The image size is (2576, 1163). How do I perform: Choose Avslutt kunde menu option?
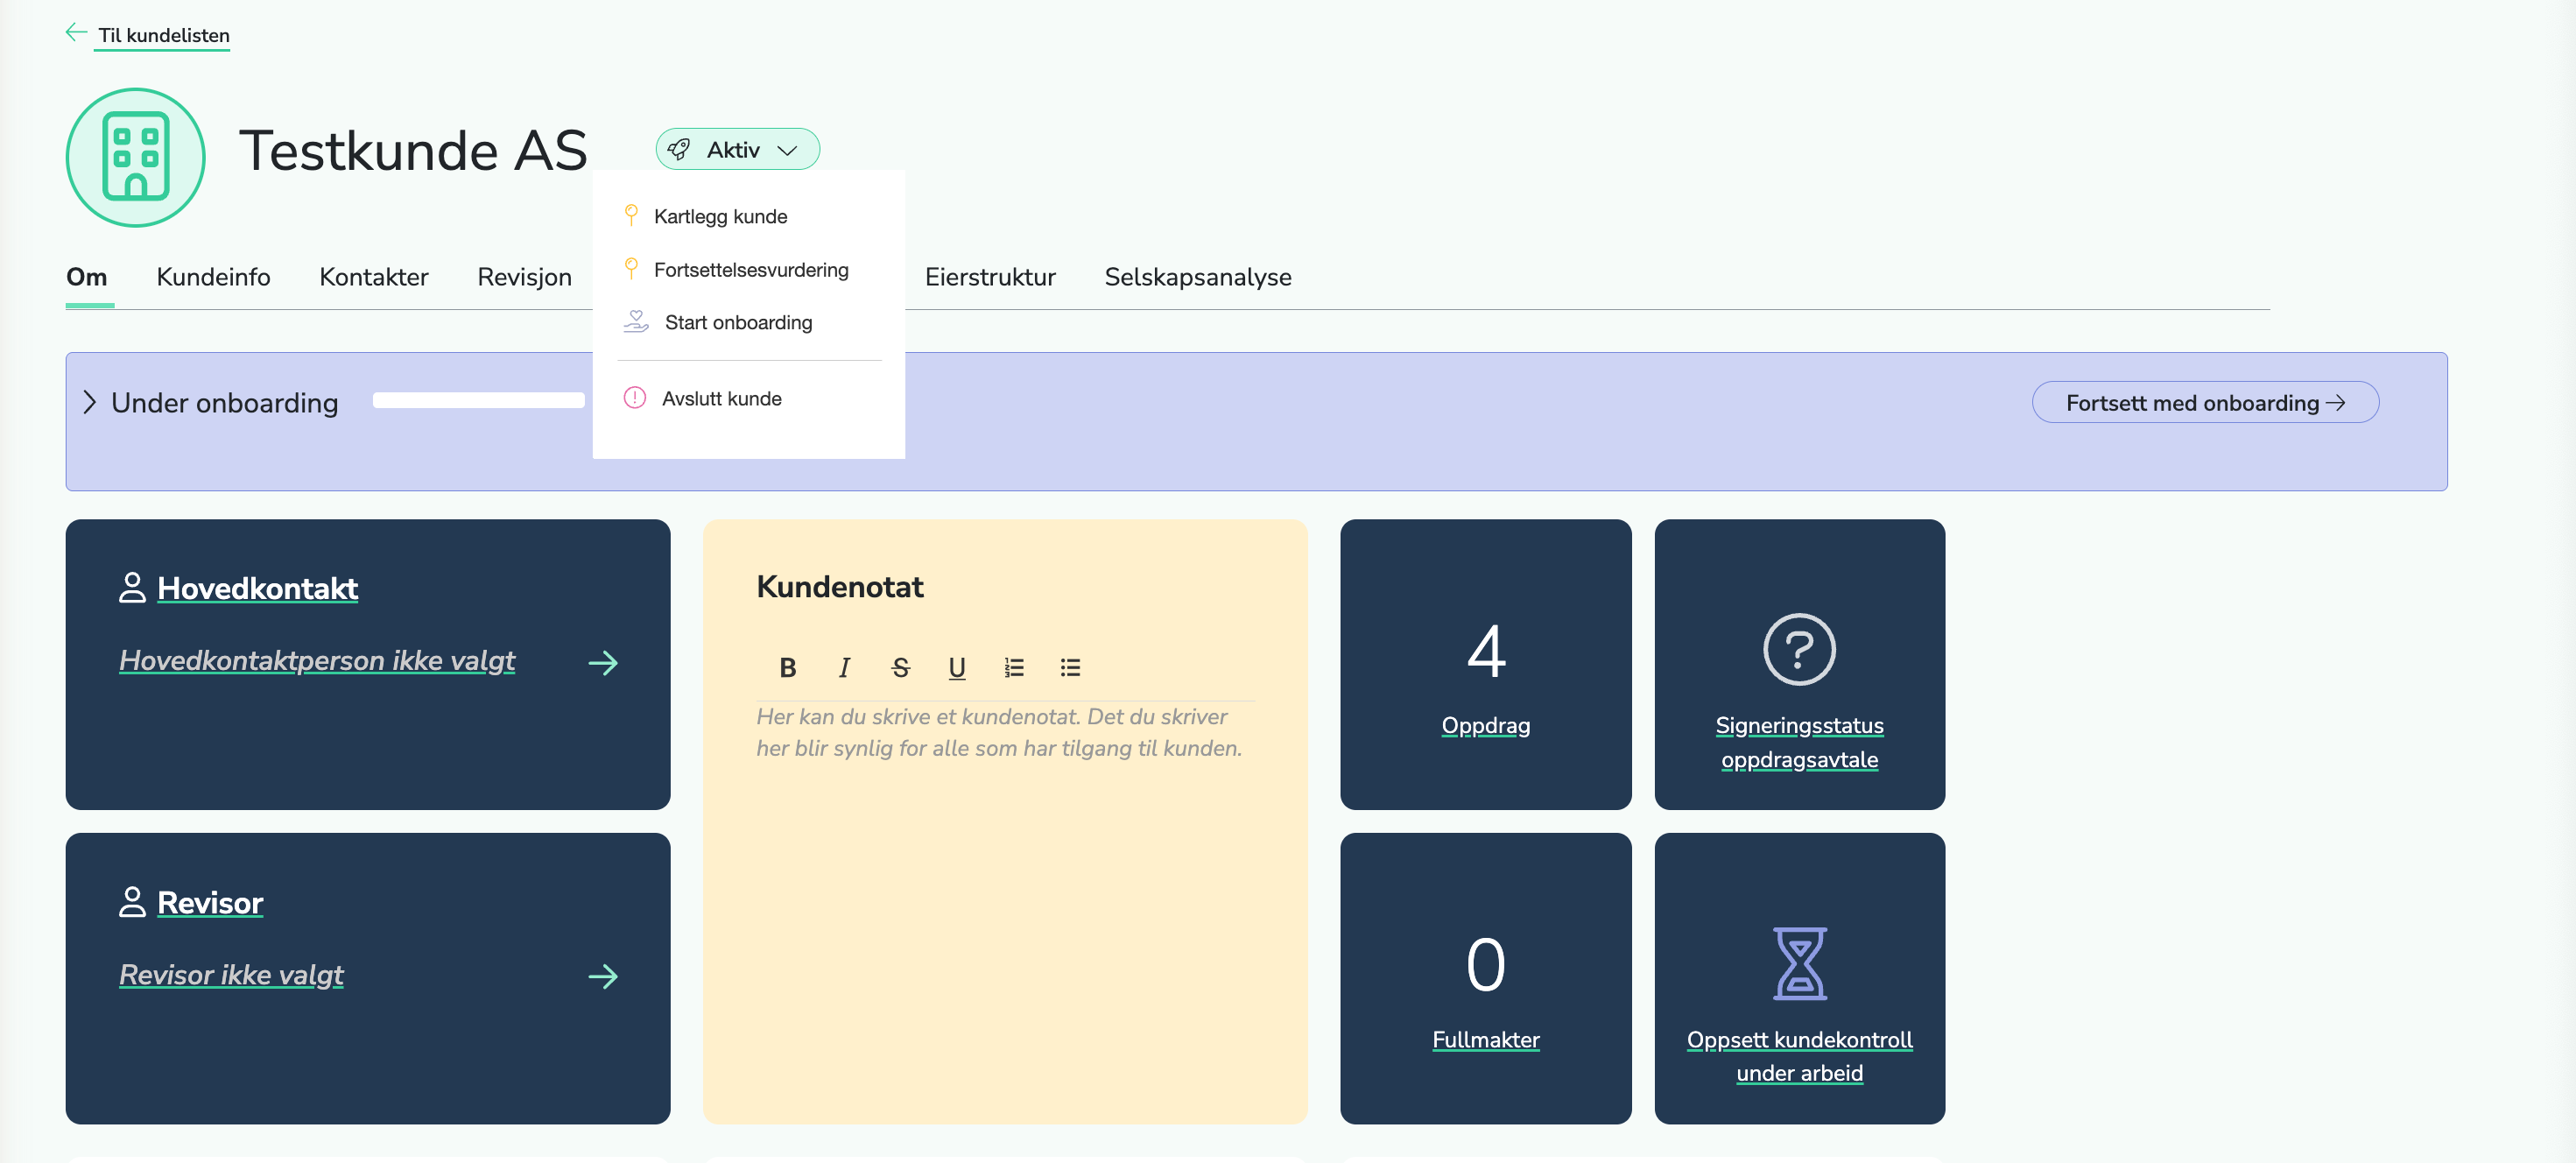coord(721,399)
